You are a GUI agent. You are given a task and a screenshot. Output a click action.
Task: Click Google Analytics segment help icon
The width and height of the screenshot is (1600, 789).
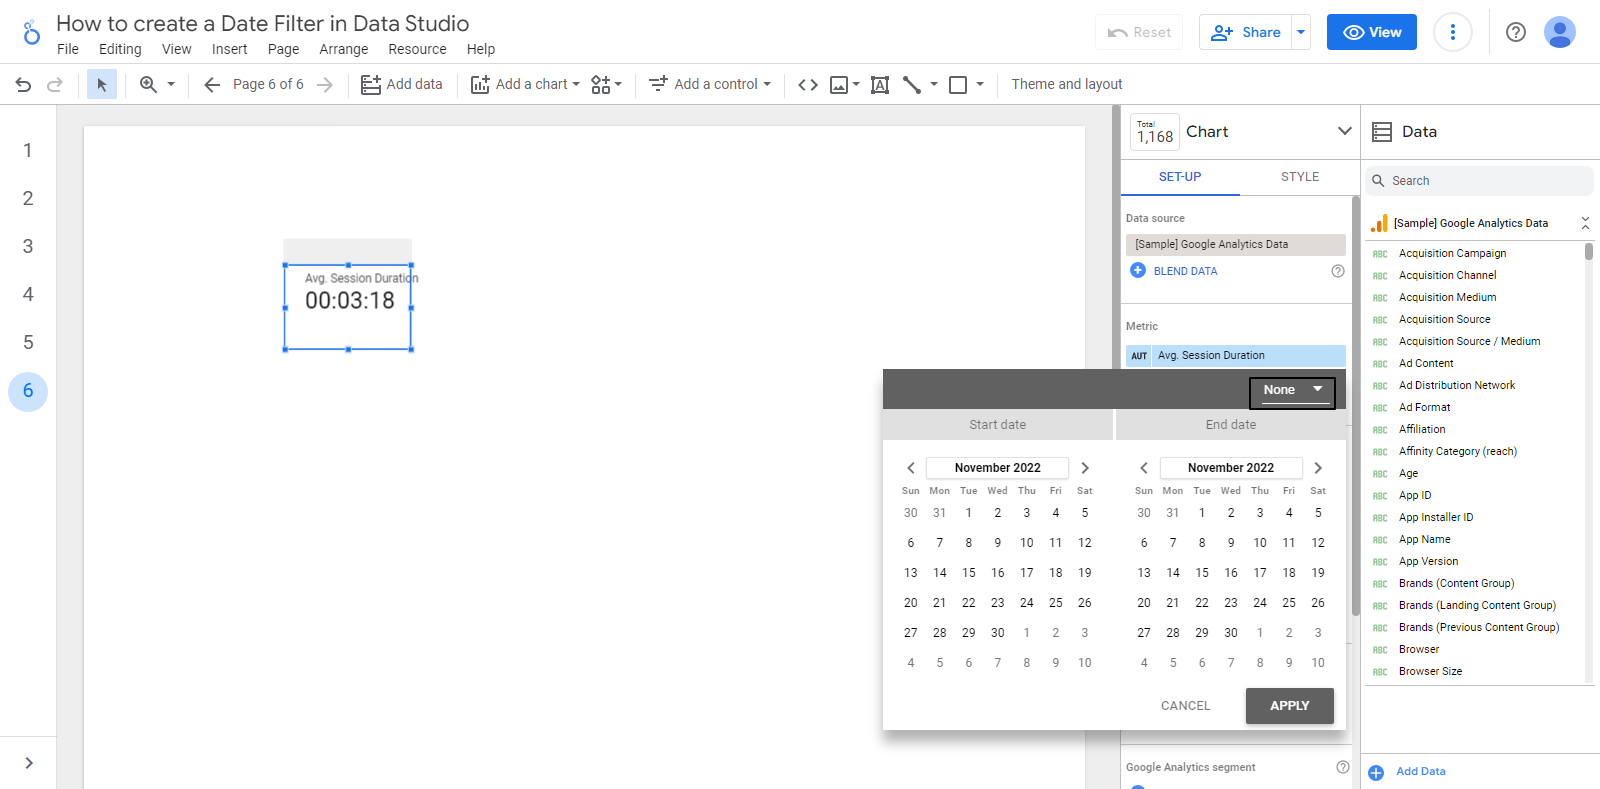point(1343,767)
